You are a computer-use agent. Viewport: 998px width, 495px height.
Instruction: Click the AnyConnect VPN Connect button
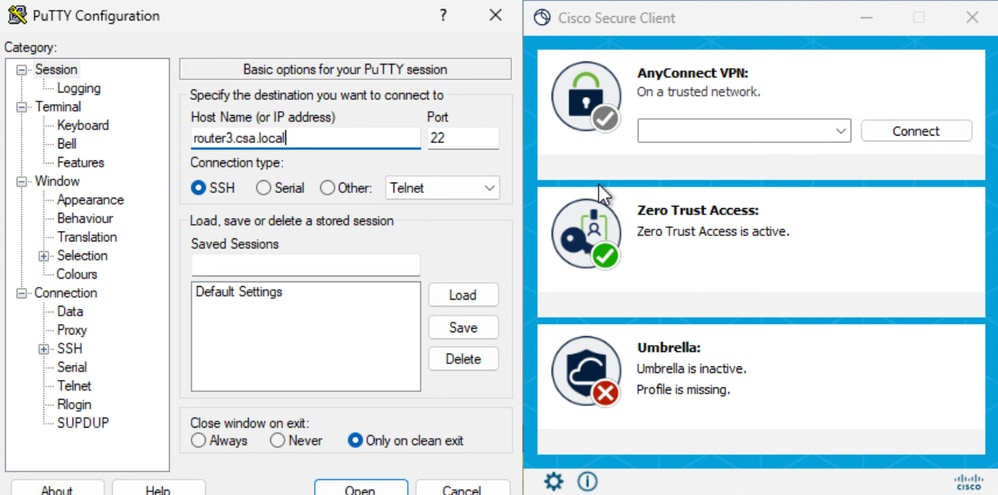916,131
